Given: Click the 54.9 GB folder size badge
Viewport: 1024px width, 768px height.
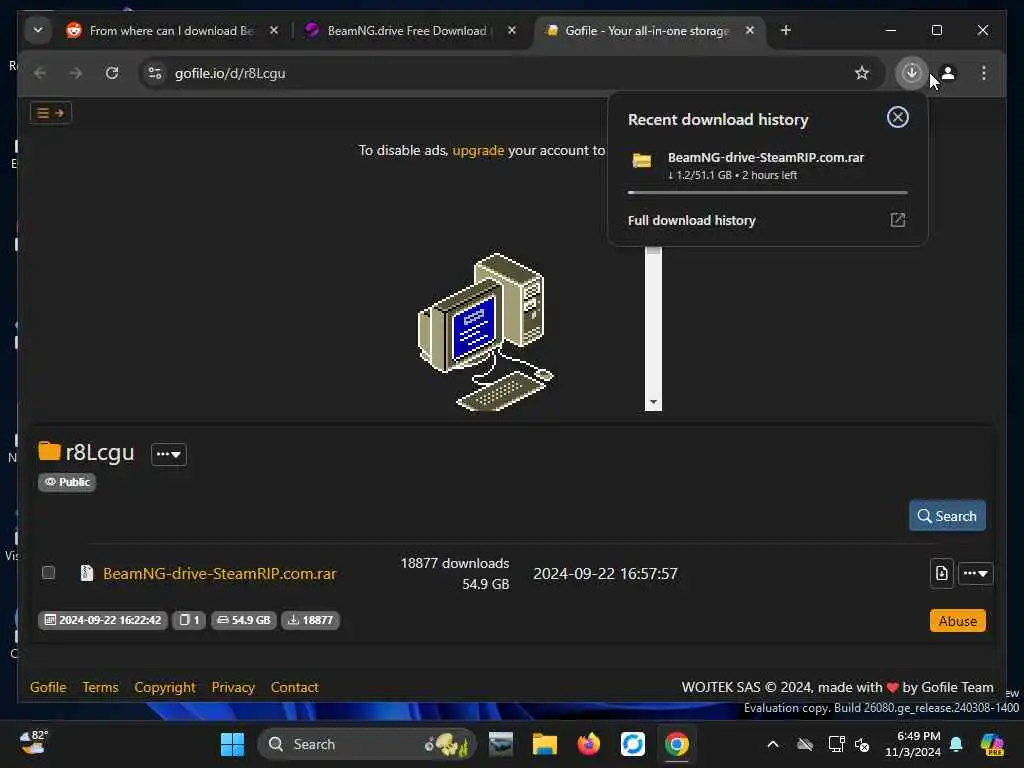Looking at the screenshot, I should tap(244, 620).
